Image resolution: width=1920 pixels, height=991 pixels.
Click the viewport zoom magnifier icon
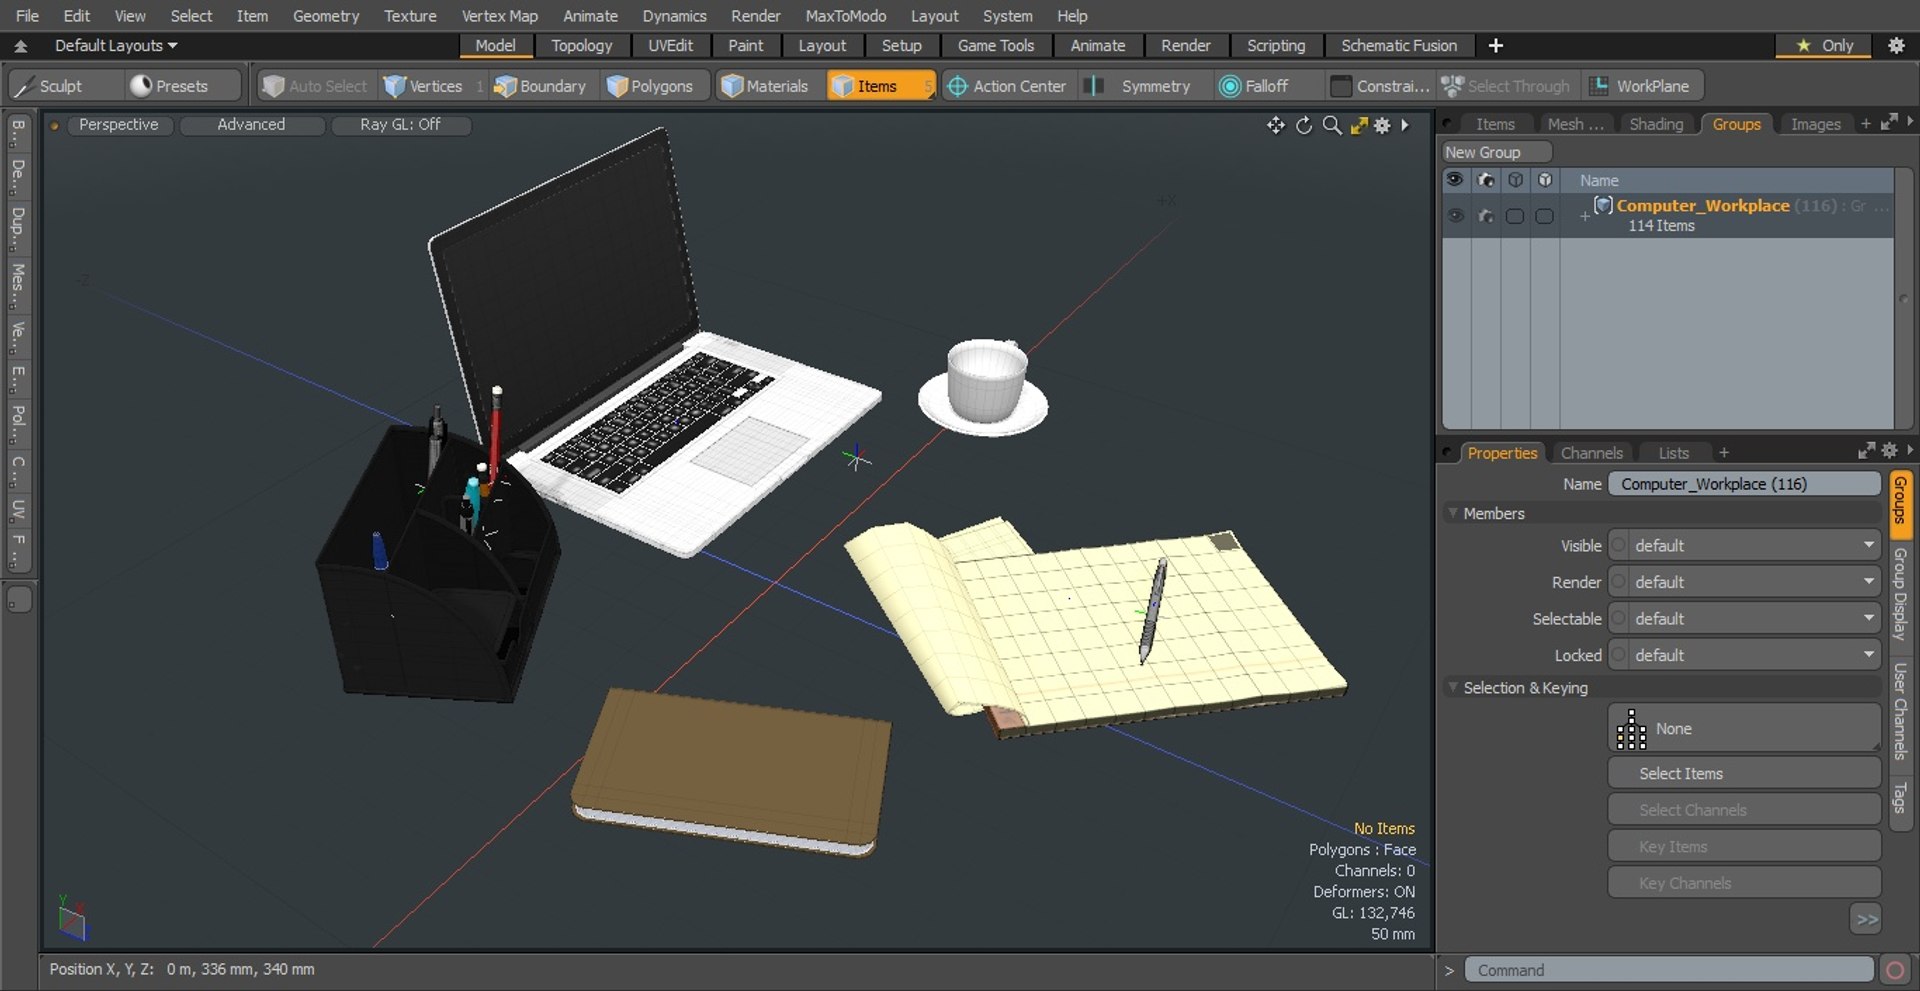1332,125
